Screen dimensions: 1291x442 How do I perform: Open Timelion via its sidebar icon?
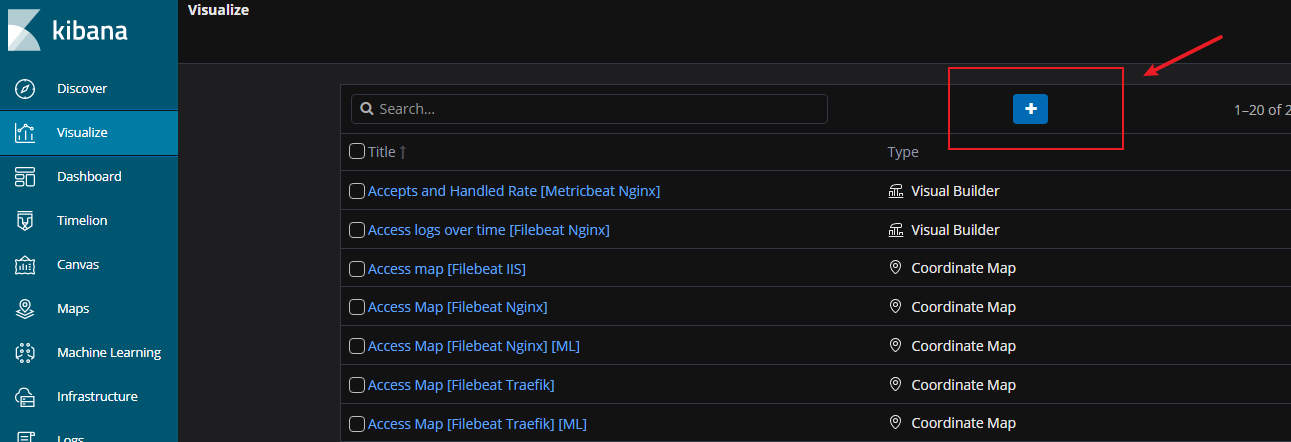(x=26, y=221)
